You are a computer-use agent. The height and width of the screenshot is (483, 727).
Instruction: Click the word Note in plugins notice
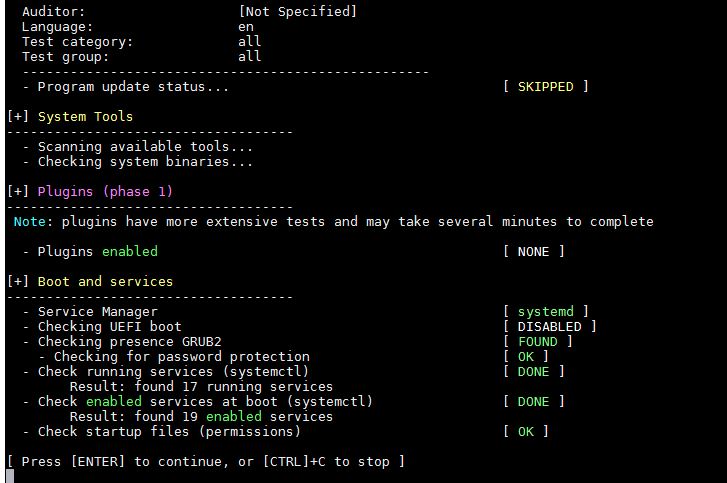coord(29,222)
